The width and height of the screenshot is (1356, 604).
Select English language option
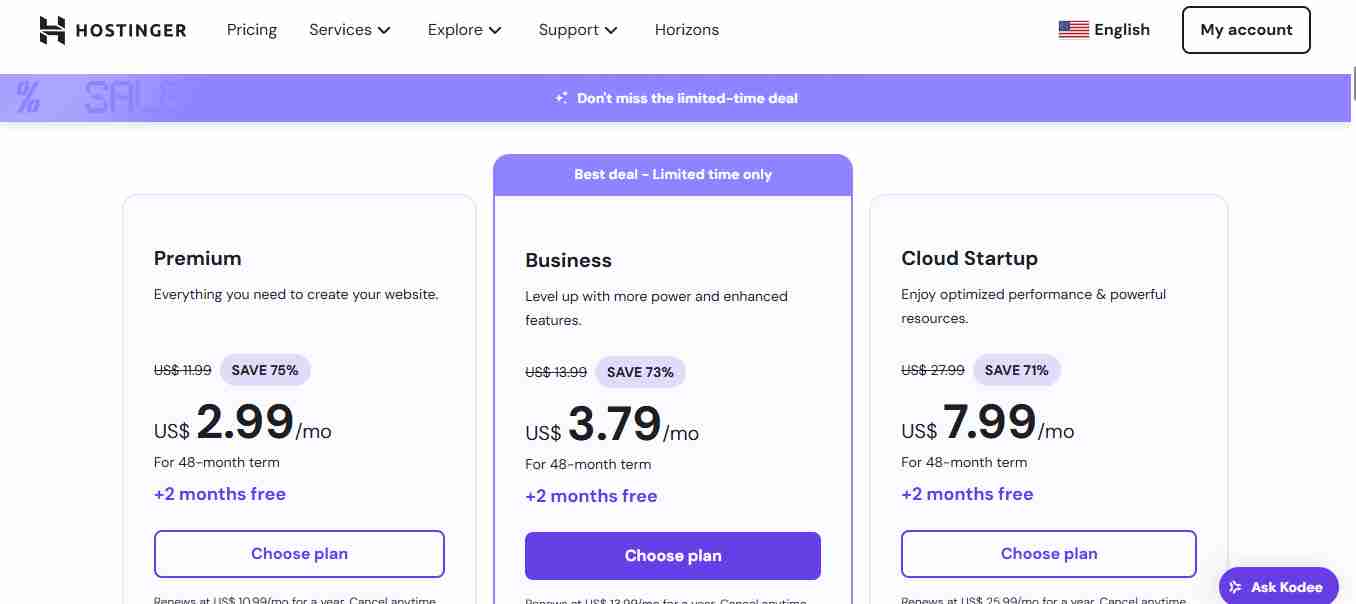click(1121, 30)
